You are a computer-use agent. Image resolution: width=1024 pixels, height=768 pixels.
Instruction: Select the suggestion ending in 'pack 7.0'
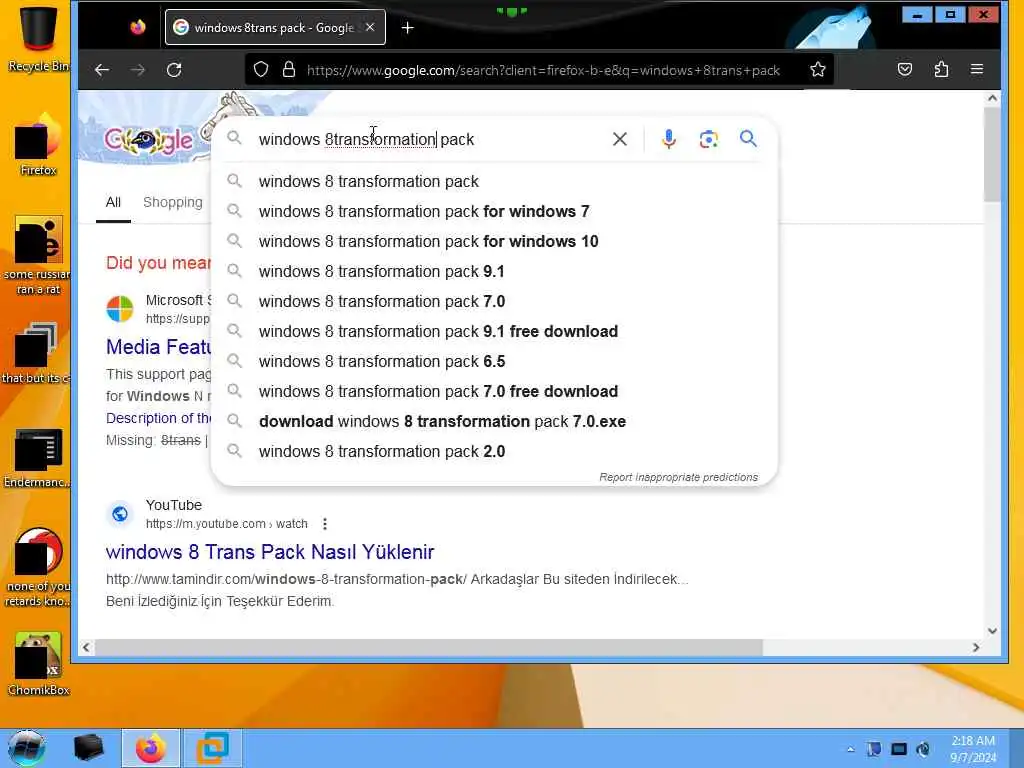tap(494, 301)
